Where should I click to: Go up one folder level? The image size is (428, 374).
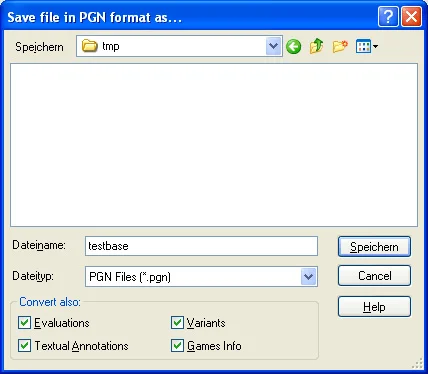[316, 46]
